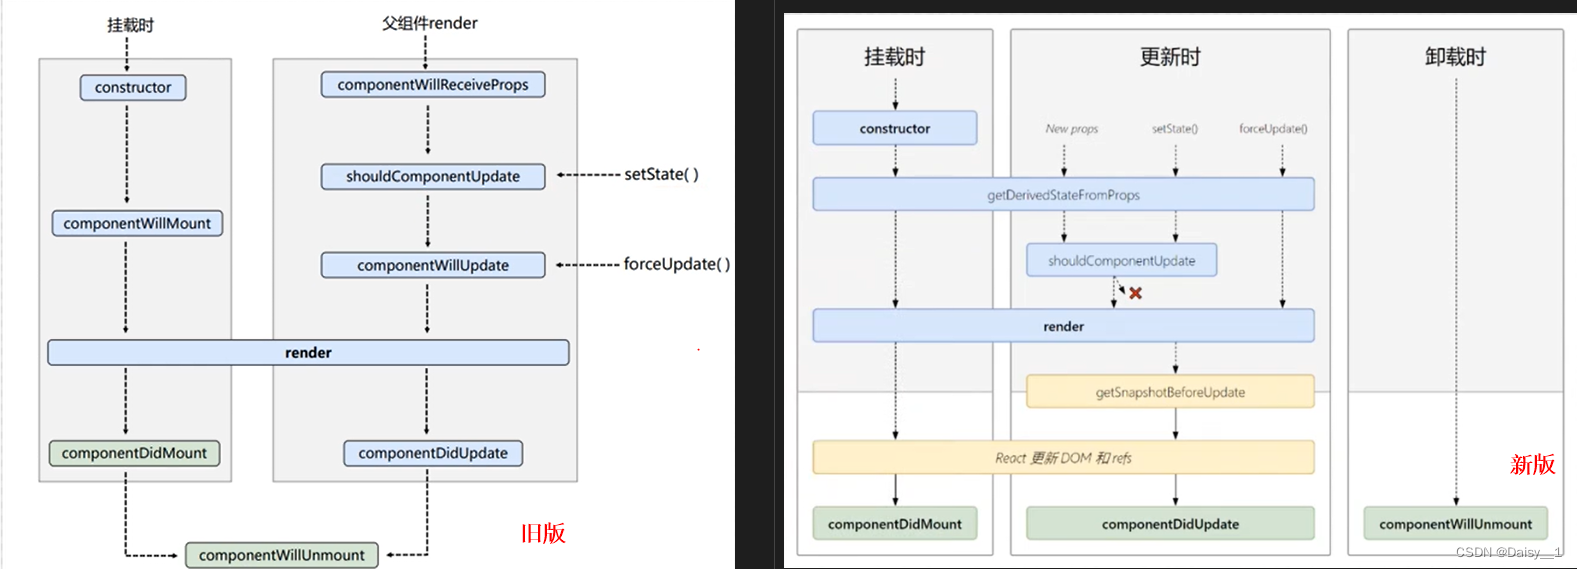Viewport: 1577px width, 569px height.
Task: Click the red 新版 label
Action: pyautogui.click(x=1533, y=464)
